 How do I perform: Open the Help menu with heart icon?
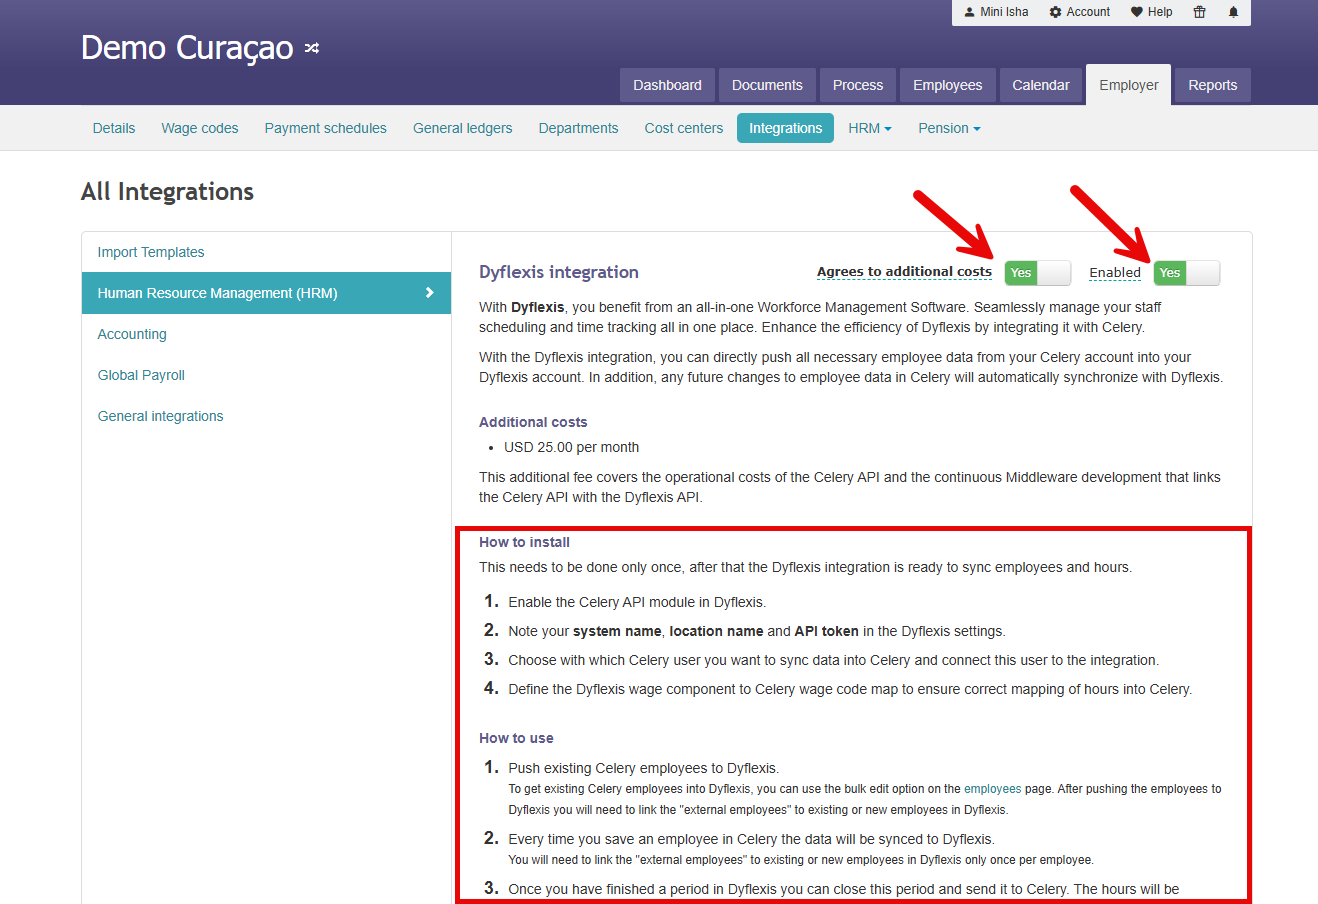coord(1152,12)
